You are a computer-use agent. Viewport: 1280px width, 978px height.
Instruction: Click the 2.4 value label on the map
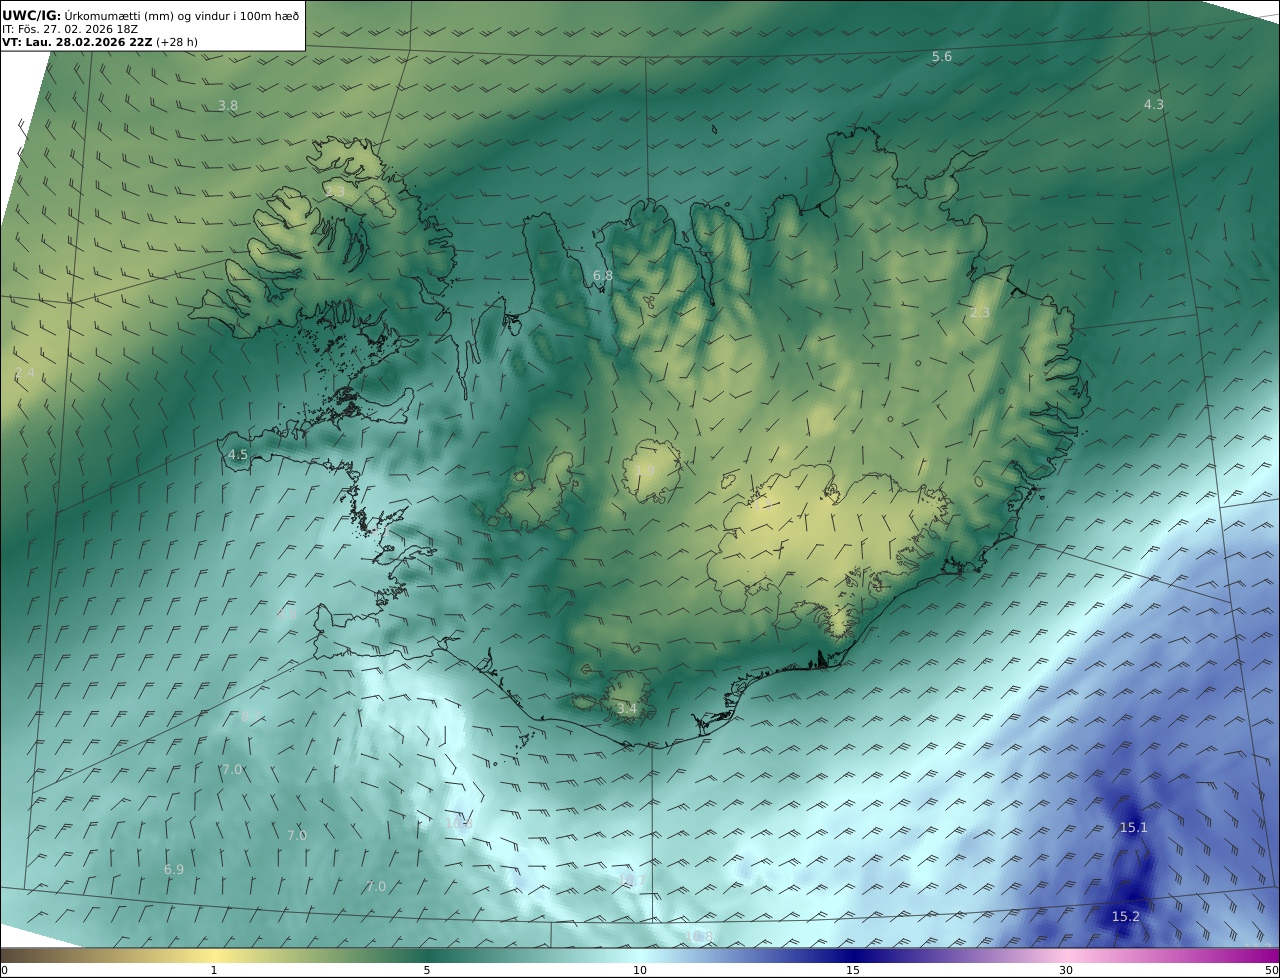point(25,373)
